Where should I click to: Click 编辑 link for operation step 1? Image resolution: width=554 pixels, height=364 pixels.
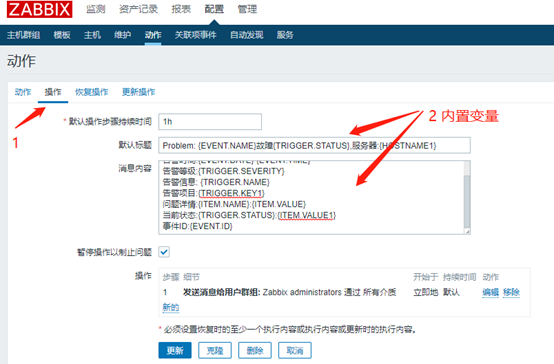point(490,292)
